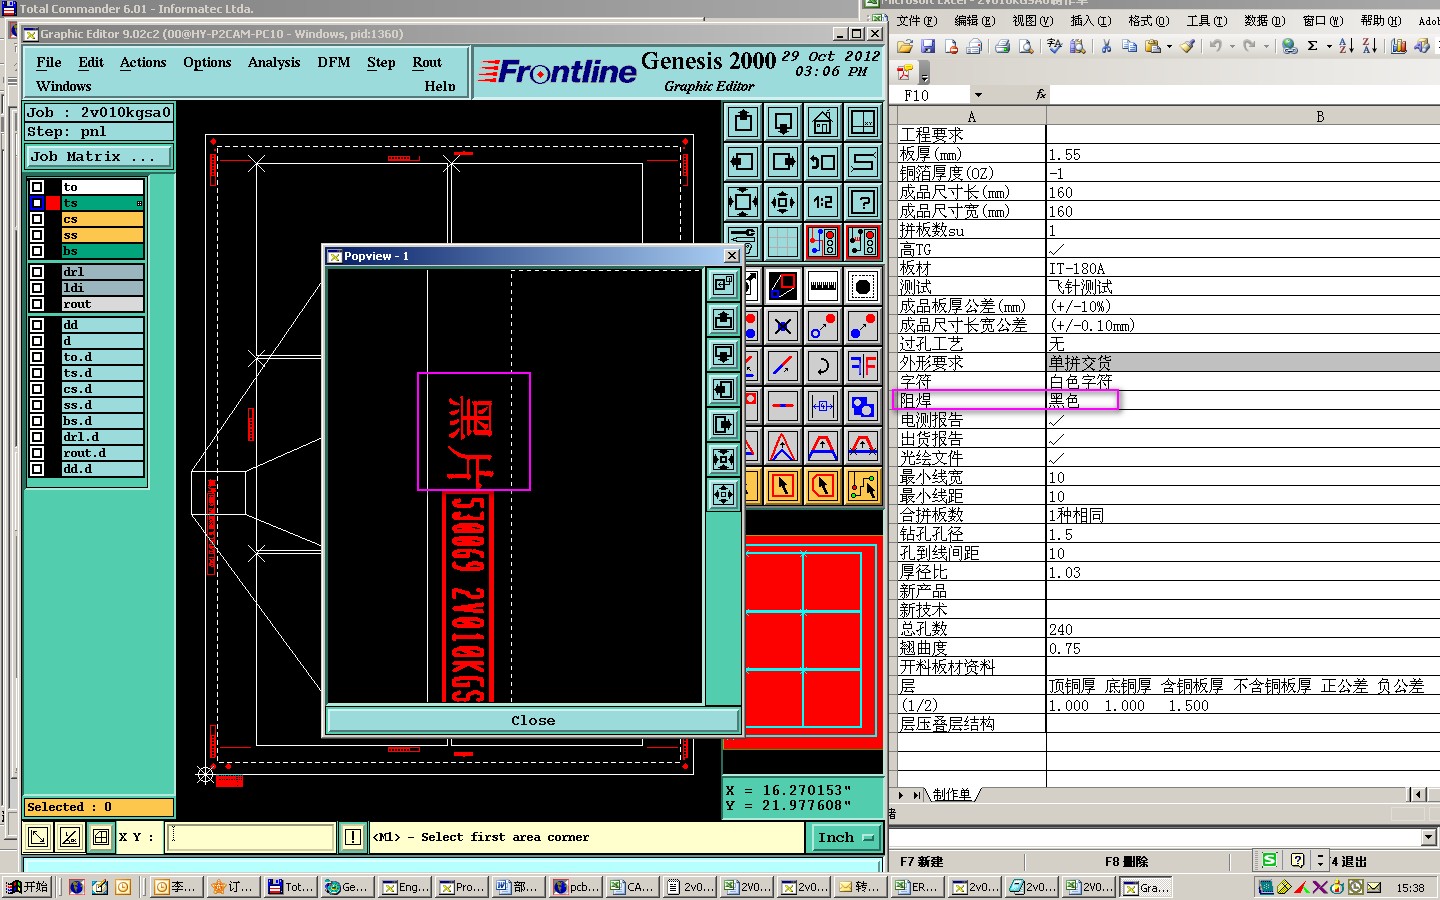Click the zoom in arrows icon
Screen dimensions: 1440x900
pyautogui.click(x=783, y=202)
